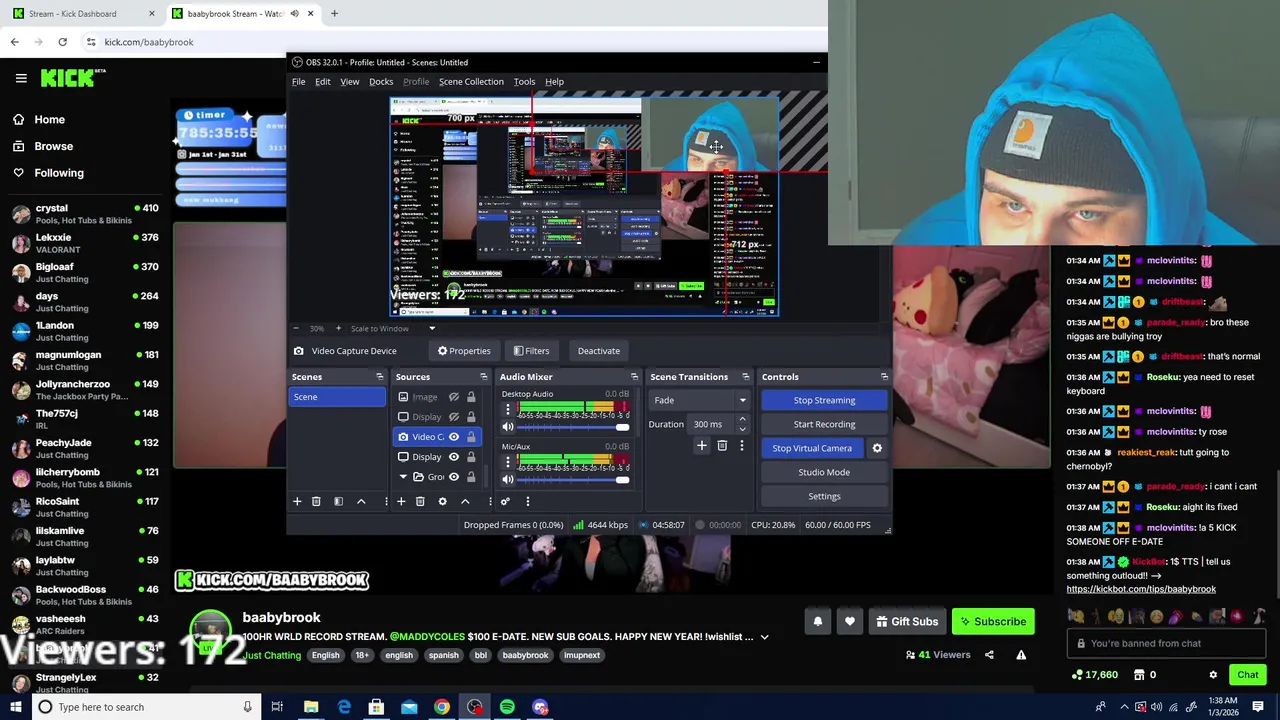Click Stop Streaming in OBS Controls
This screenshot has width=1280, height=720.
(824, 400)
